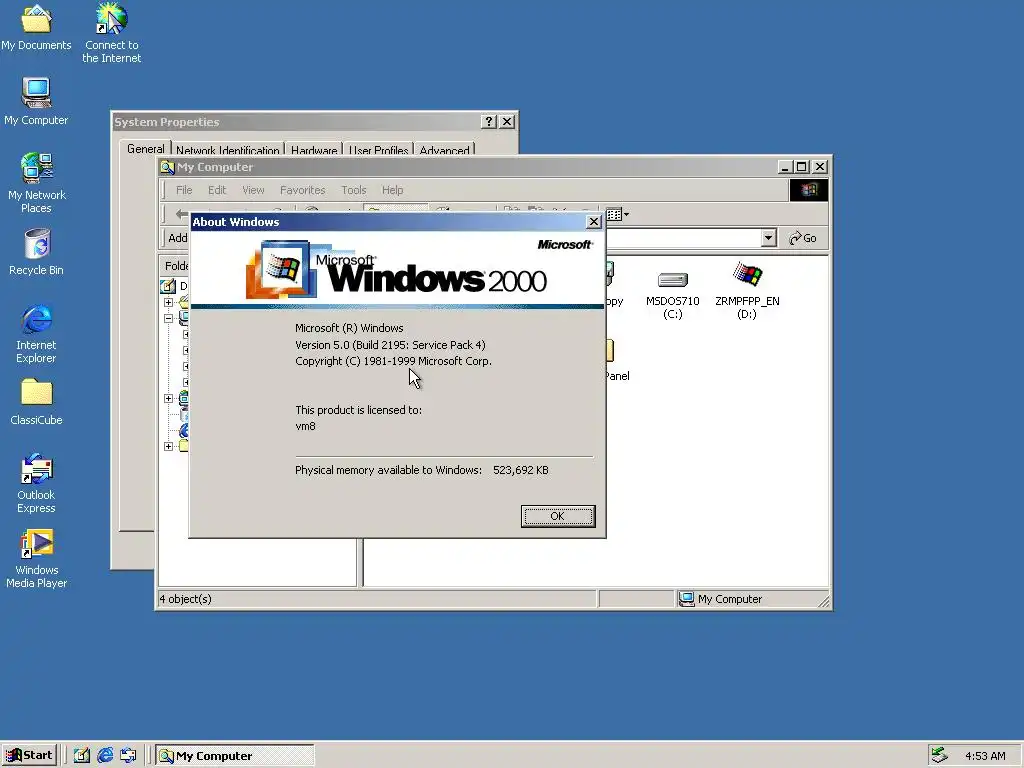
Task: Select the Windows Media Player desktop shortcut
Action: [37, 558]
